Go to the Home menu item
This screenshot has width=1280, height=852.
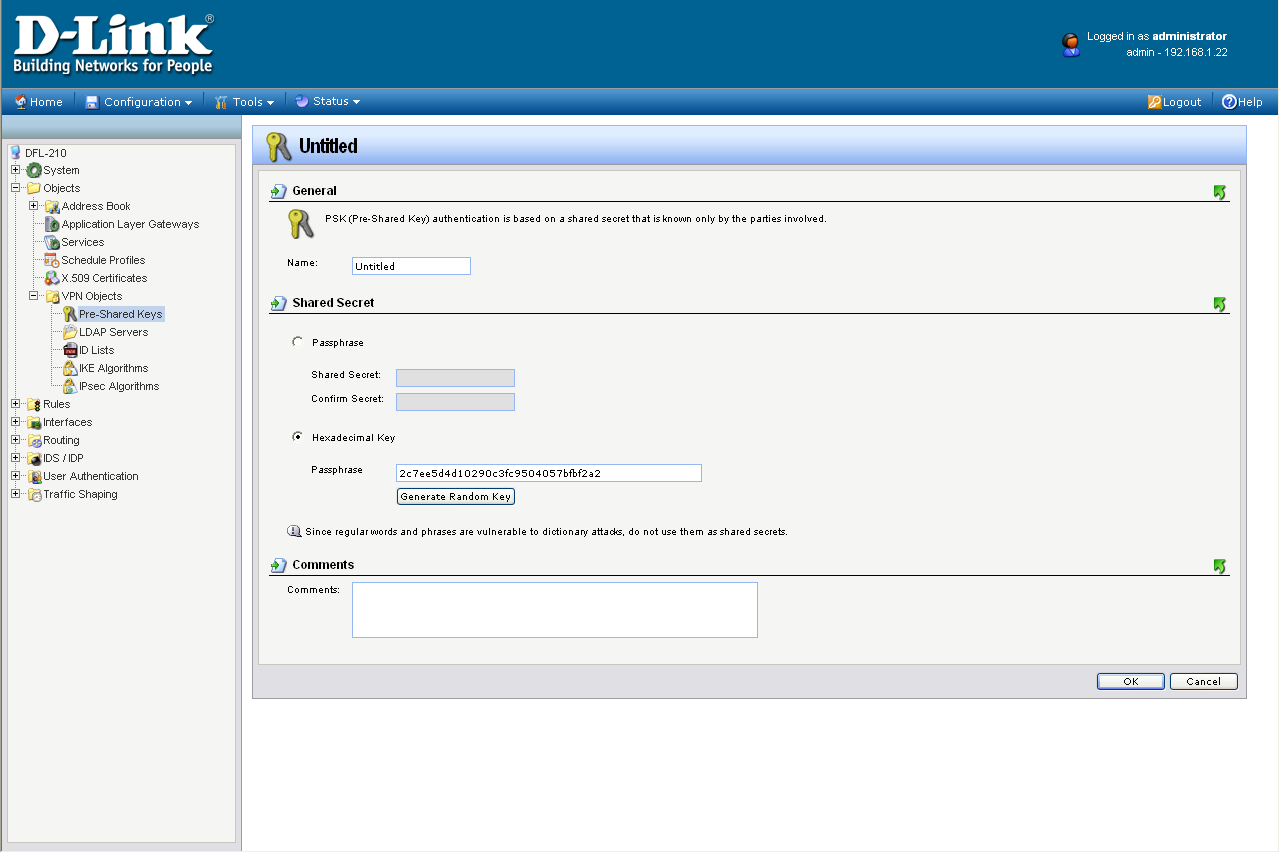[x=38, y=102]
